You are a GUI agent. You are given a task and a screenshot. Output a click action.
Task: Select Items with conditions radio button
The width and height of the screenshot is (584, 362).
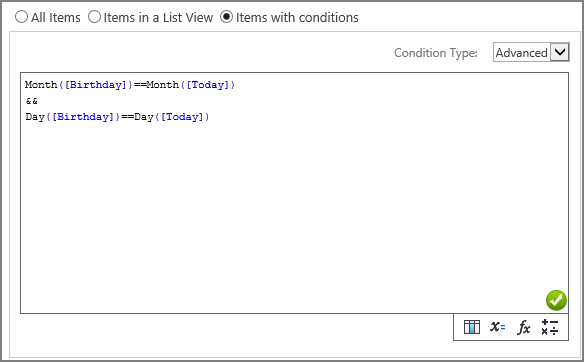click(226, 17)
